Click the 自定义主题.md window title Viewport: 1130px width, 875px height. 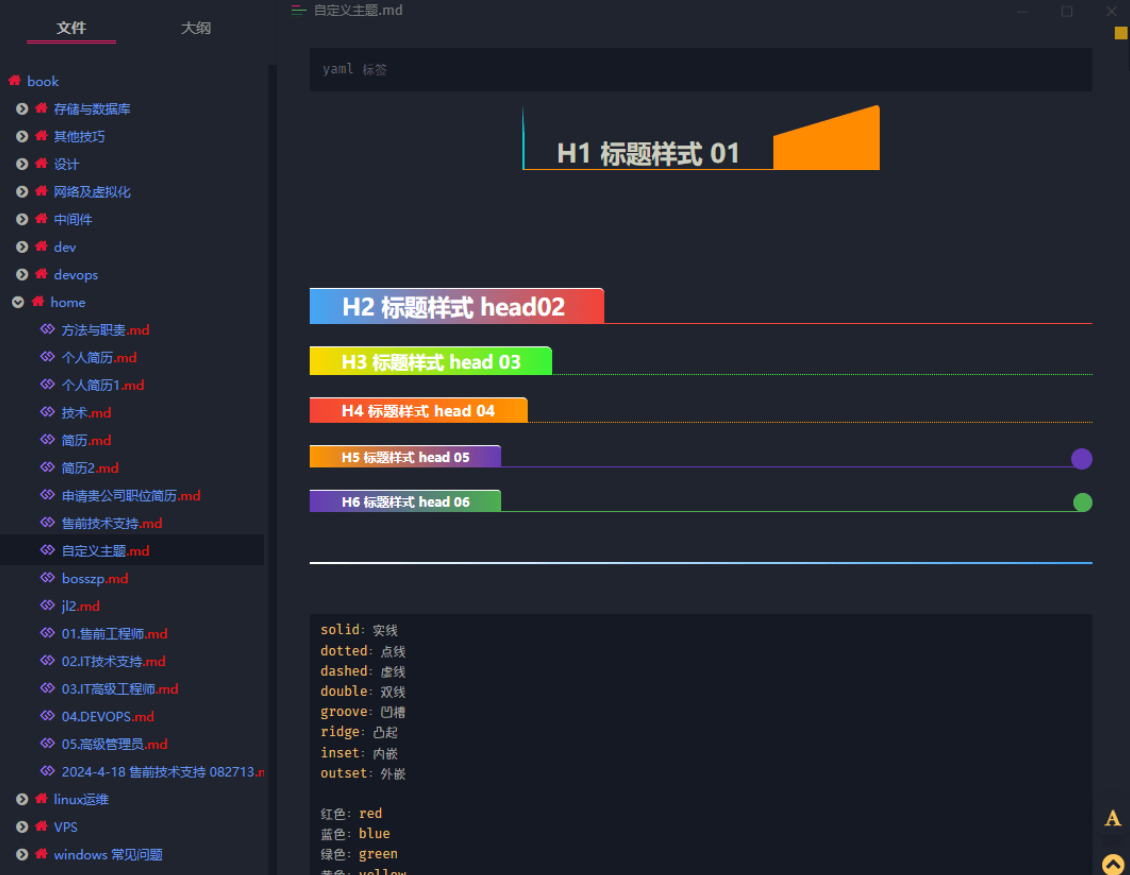(358, 10)
